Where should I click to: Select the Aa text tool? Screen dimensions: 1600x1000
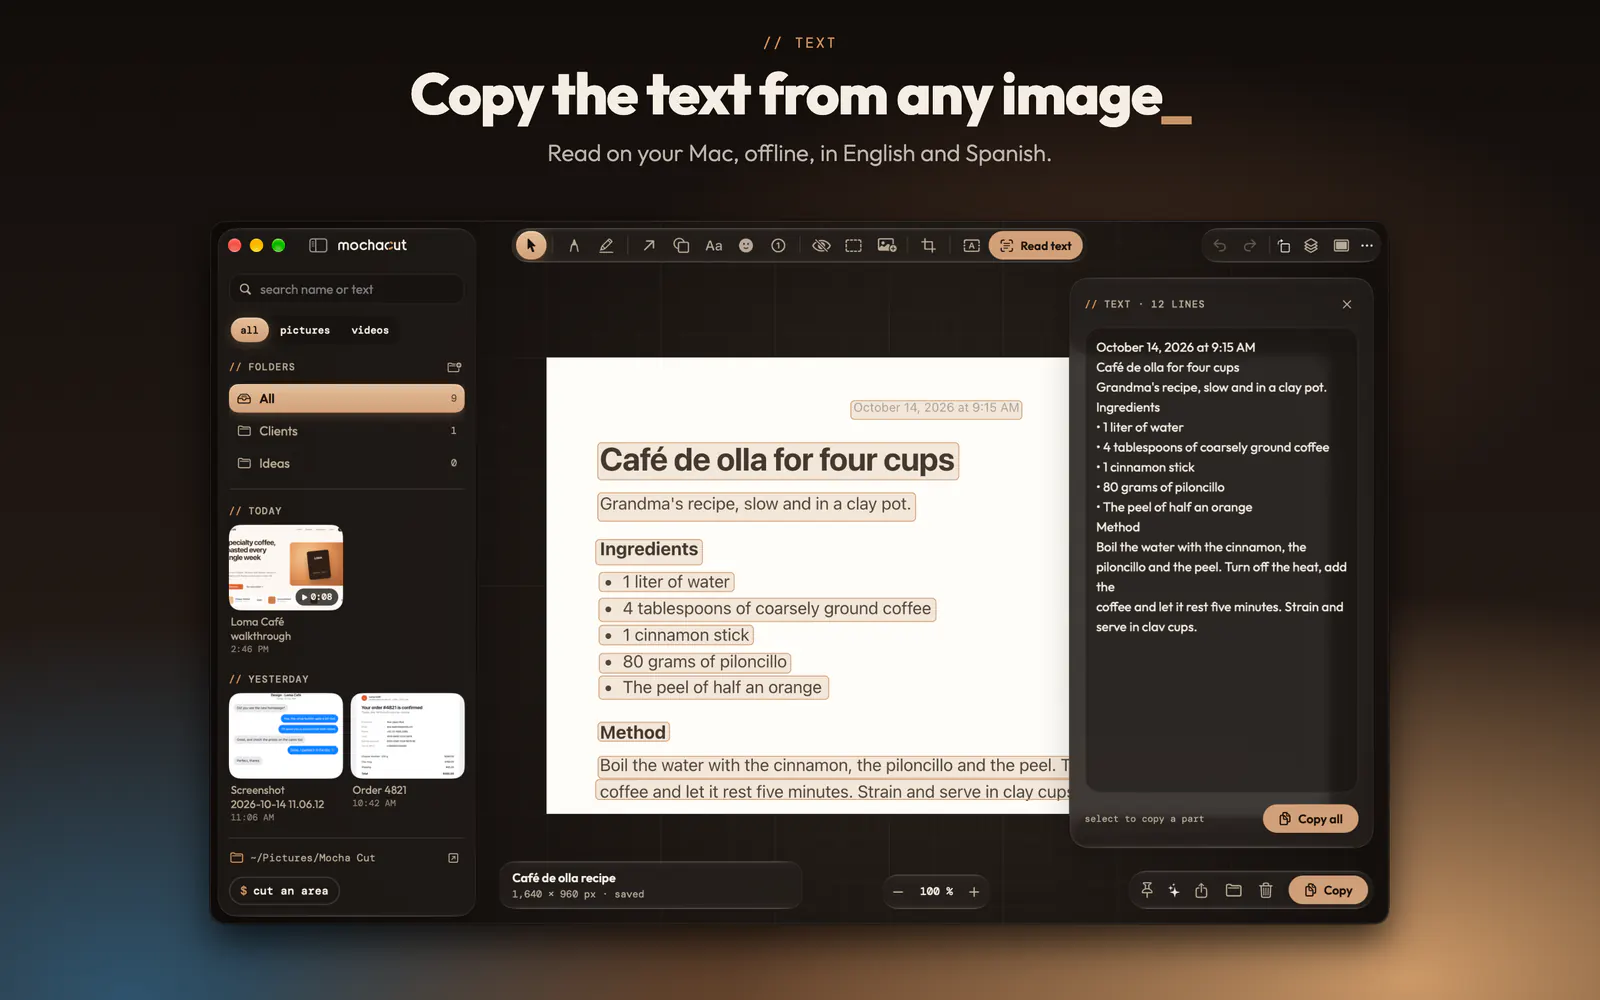tap(714, 245)
